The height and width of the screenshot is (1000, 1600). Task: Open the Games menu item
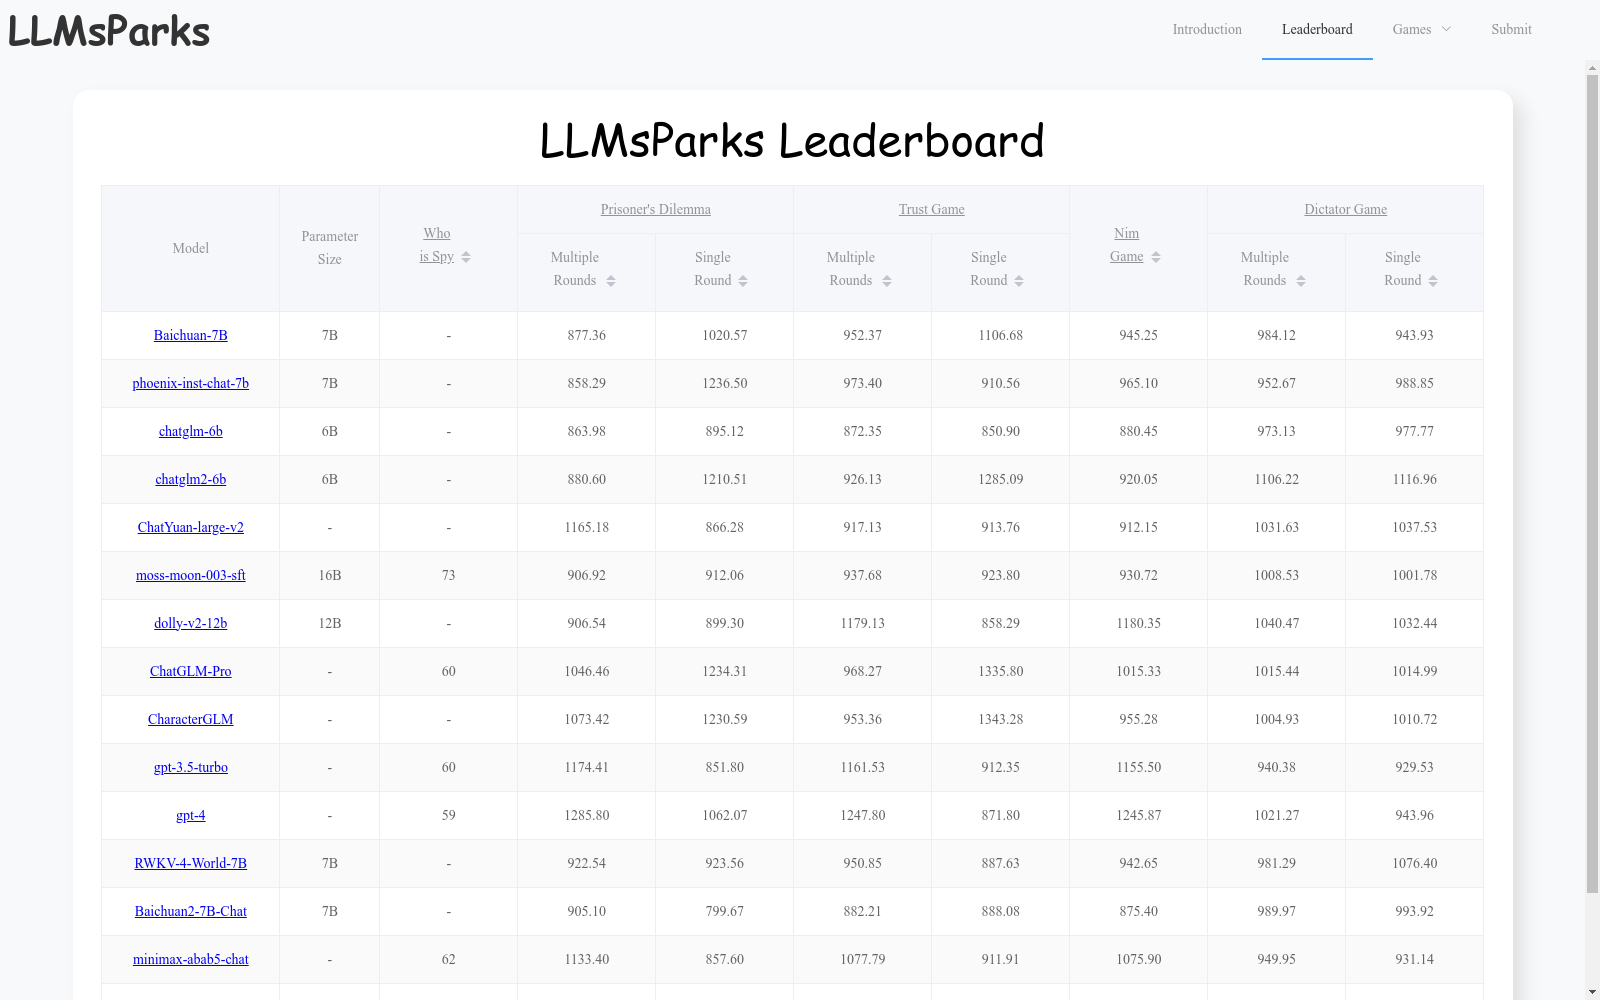point(1412,29)
